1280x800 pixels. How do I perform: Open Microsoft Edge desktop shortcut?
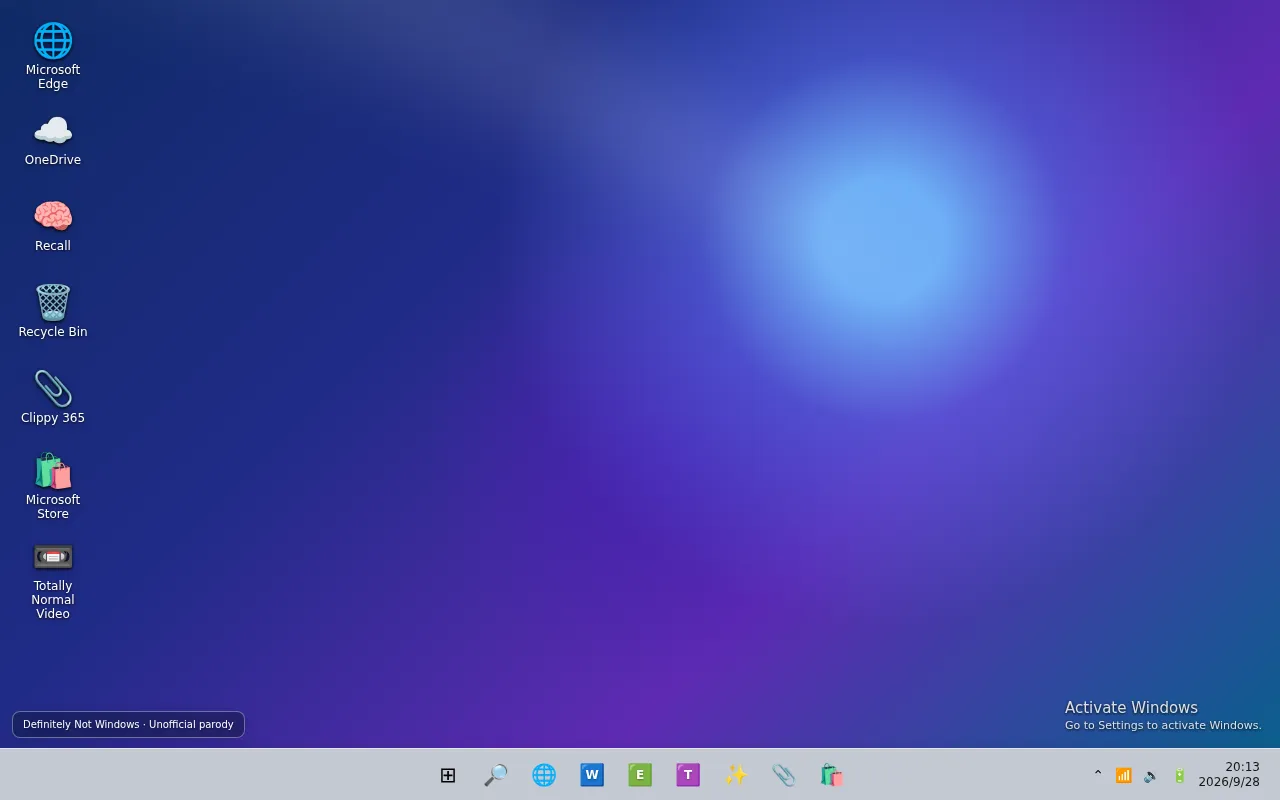point(53,55)
